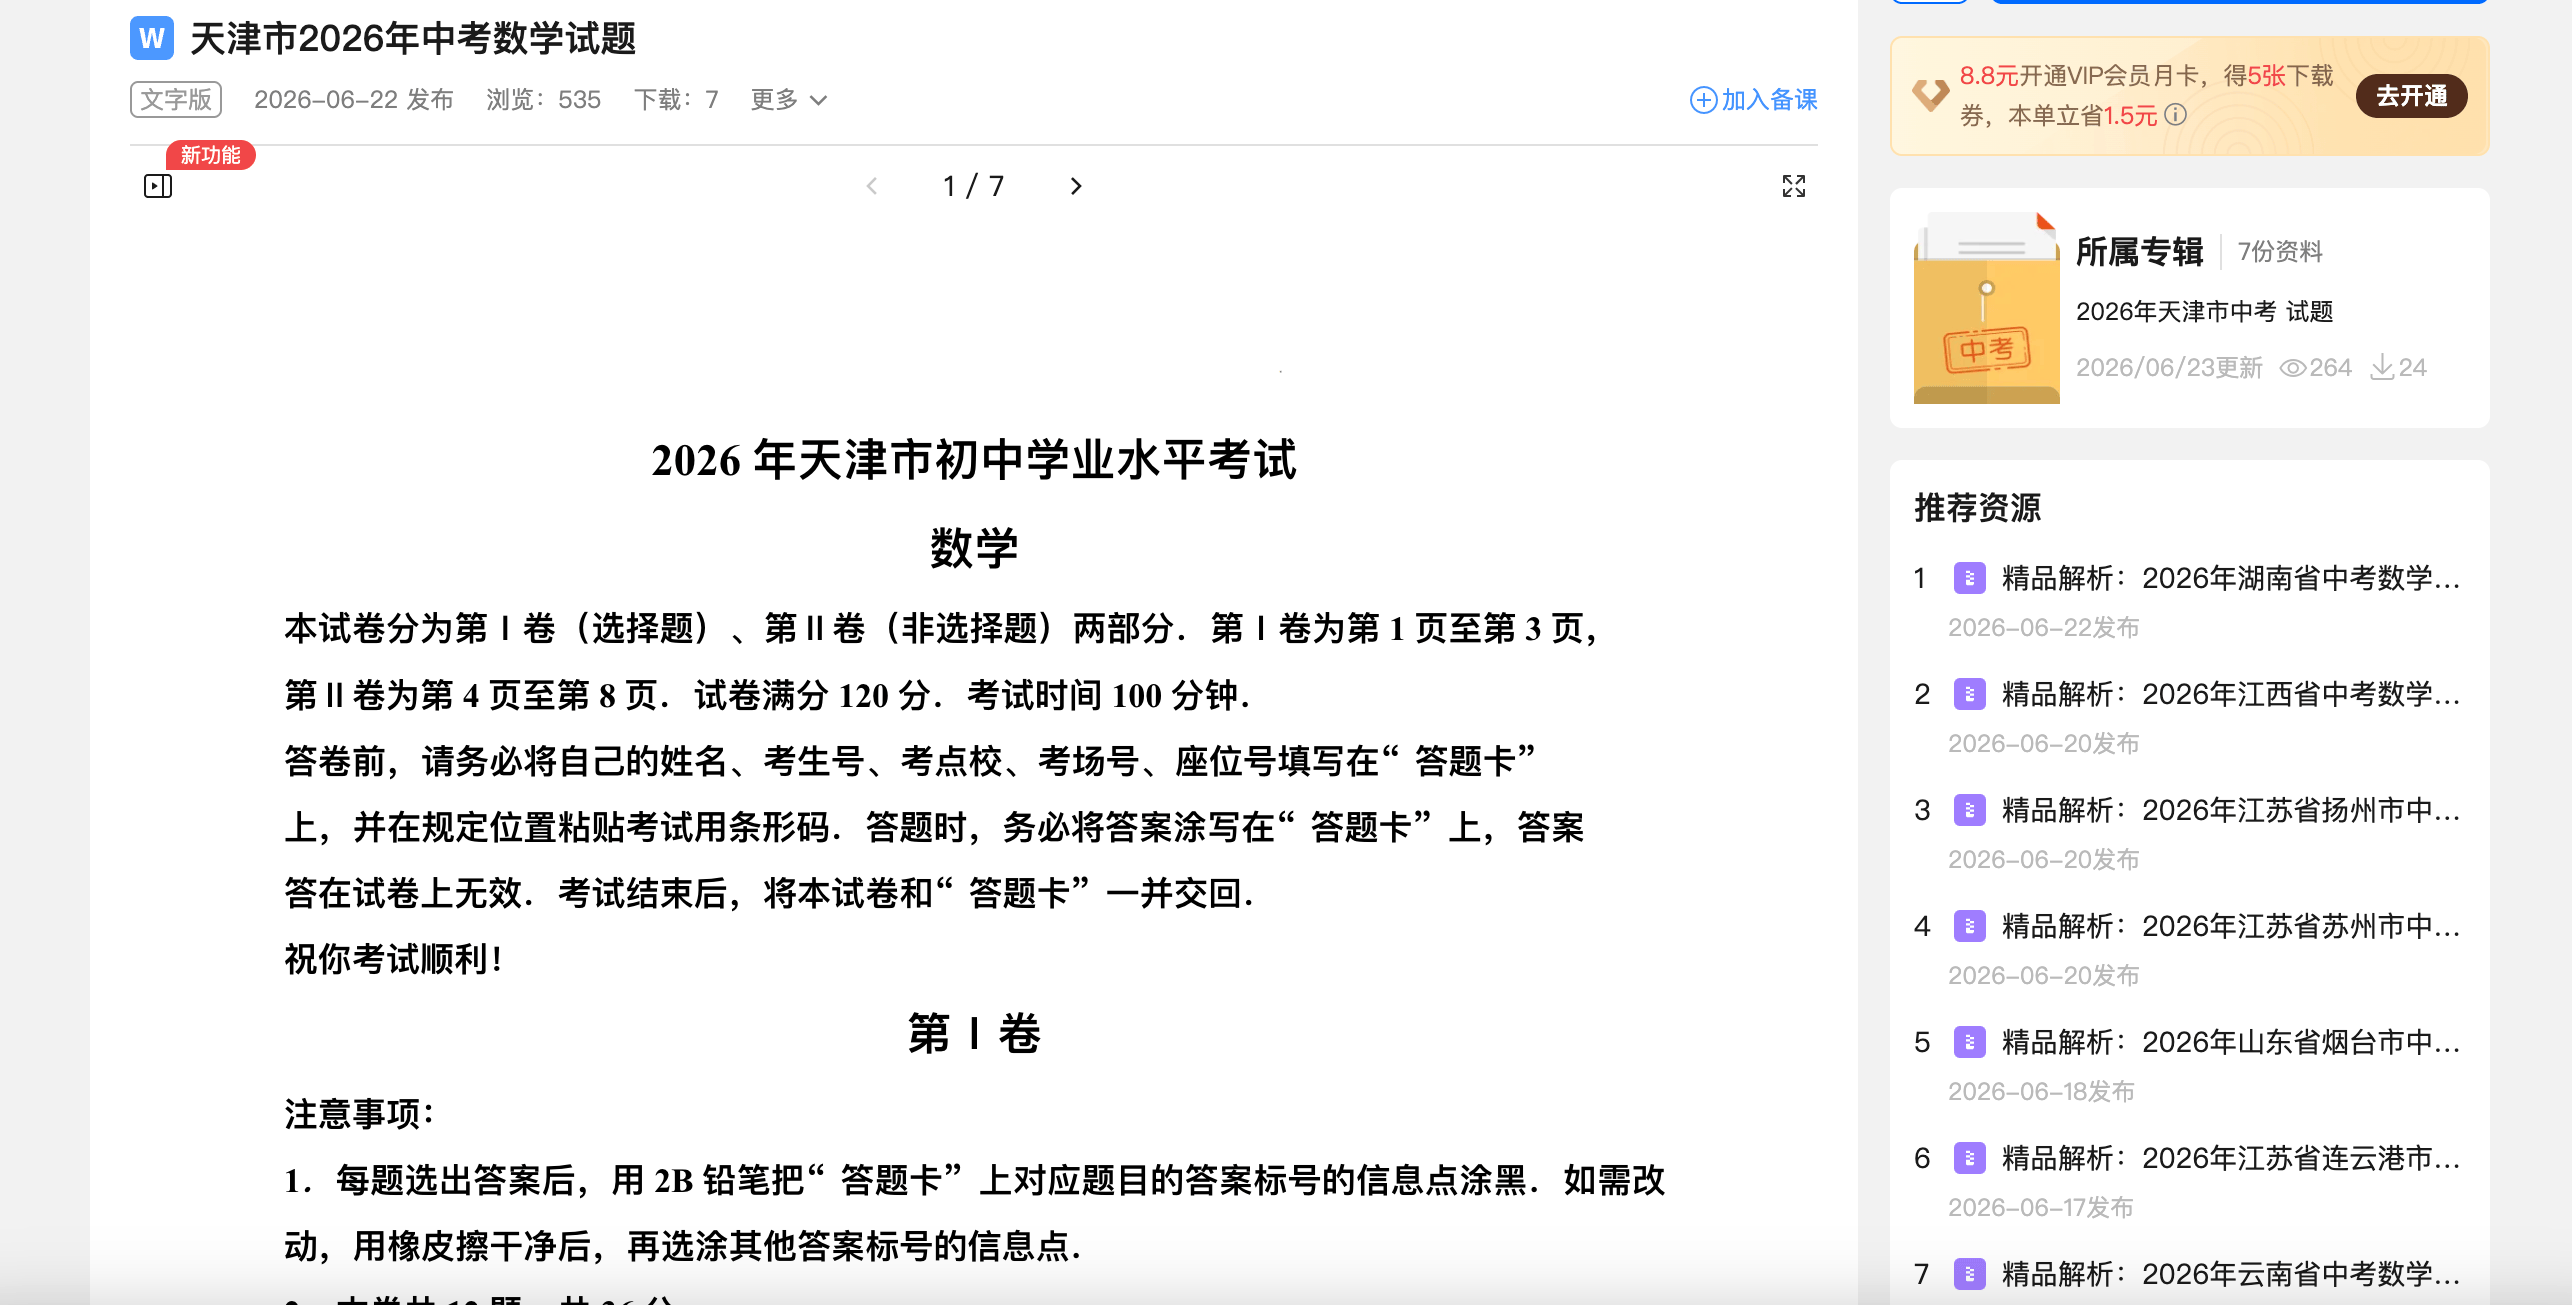2572x1305 pixels.
Task: Click the page indicator 1 / 7
Action: [973, 186]
